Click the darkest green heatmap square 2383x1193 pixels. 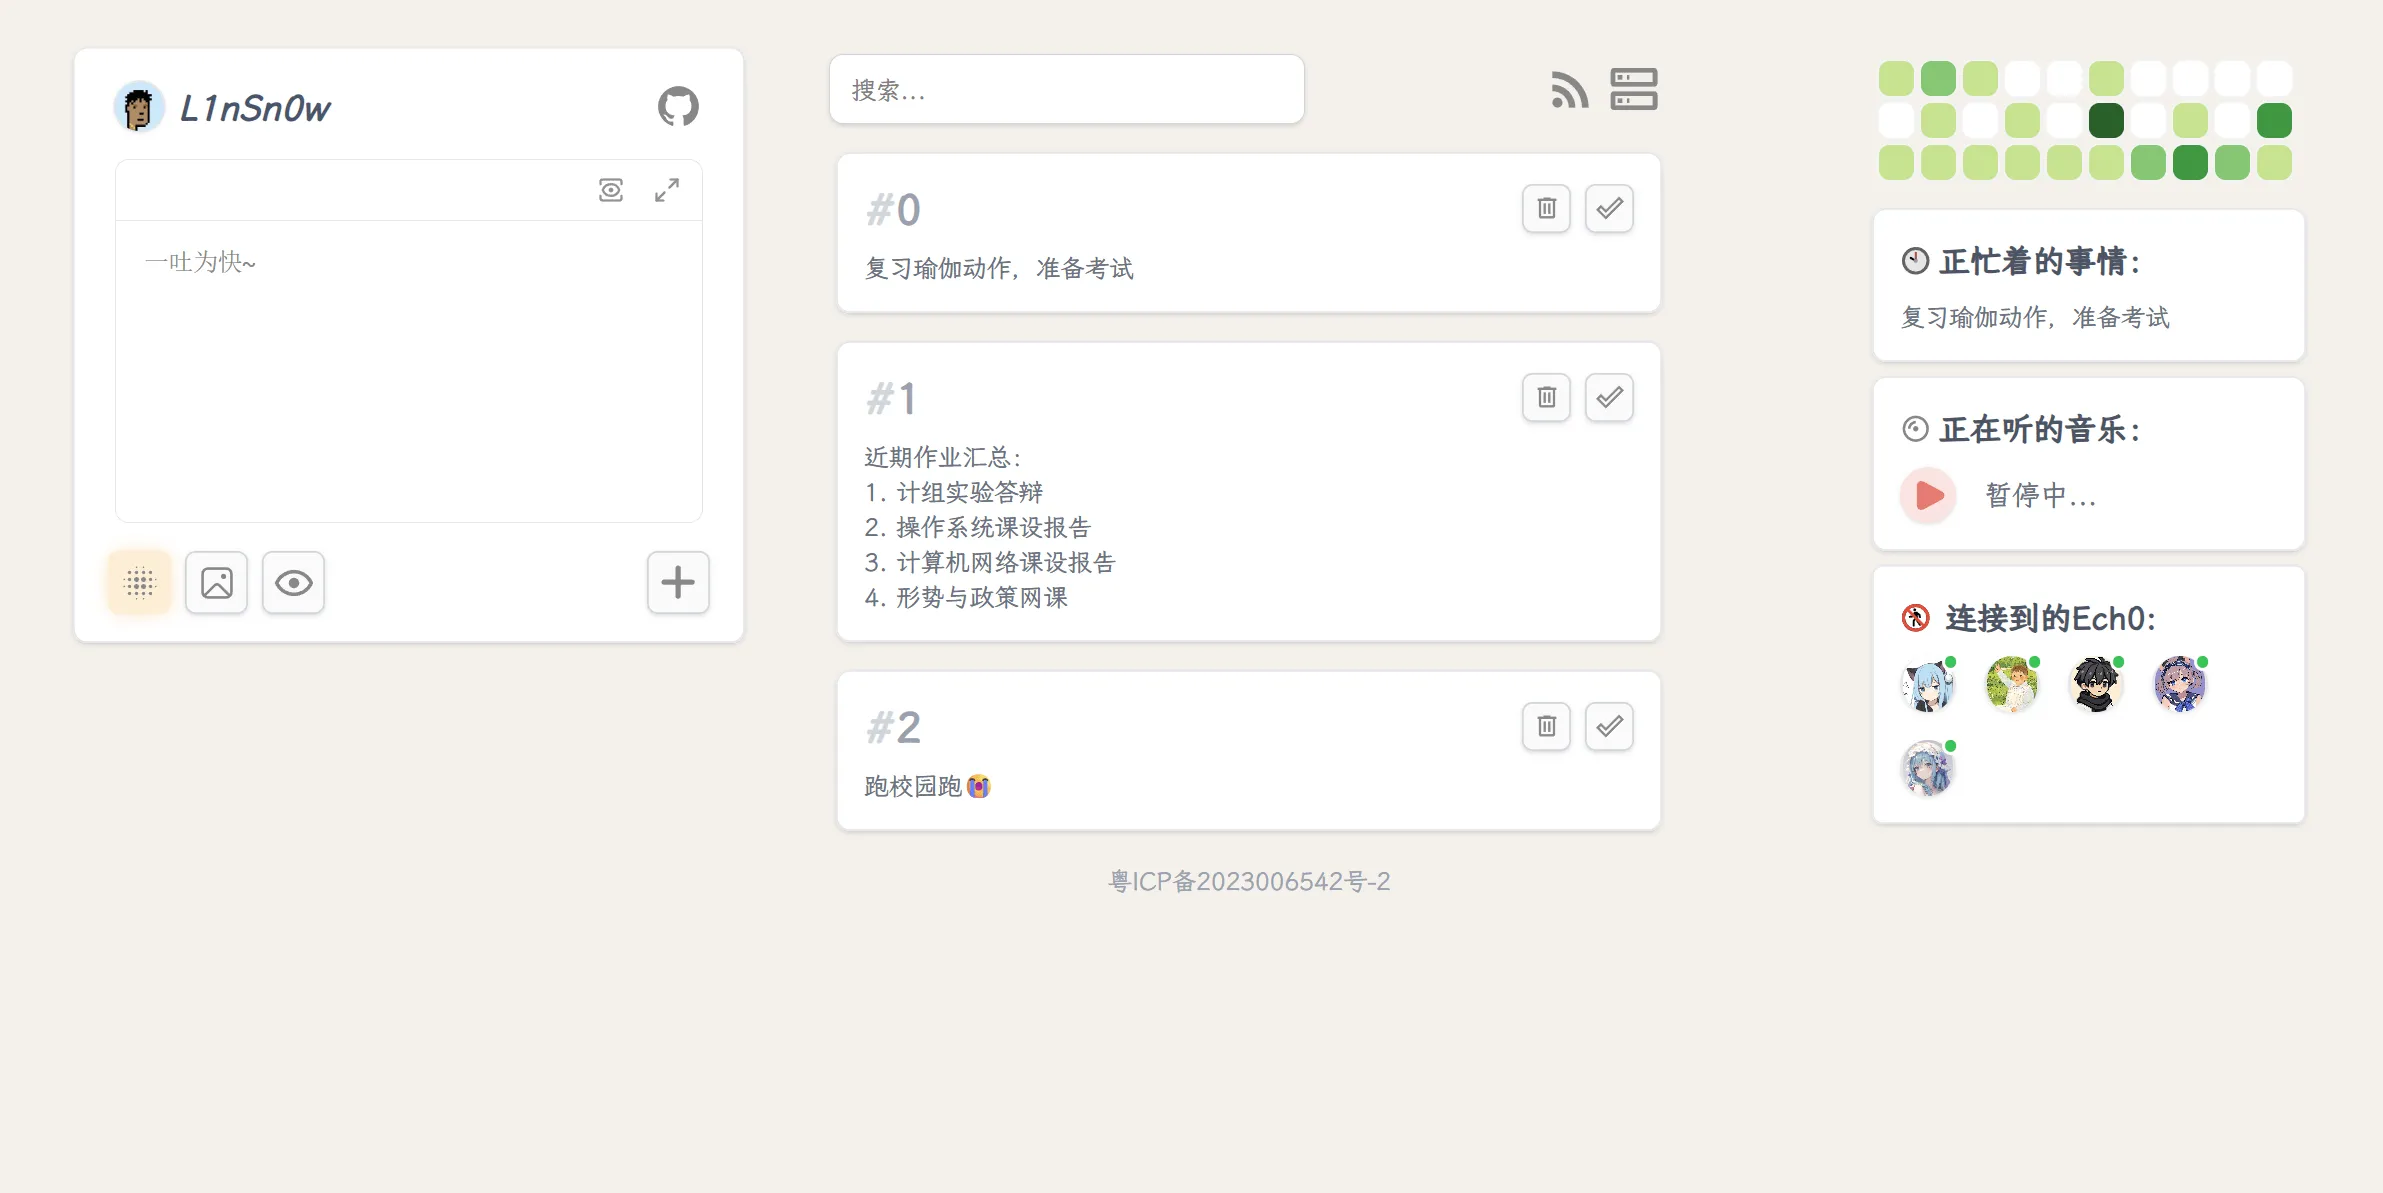pos(2106,121)
